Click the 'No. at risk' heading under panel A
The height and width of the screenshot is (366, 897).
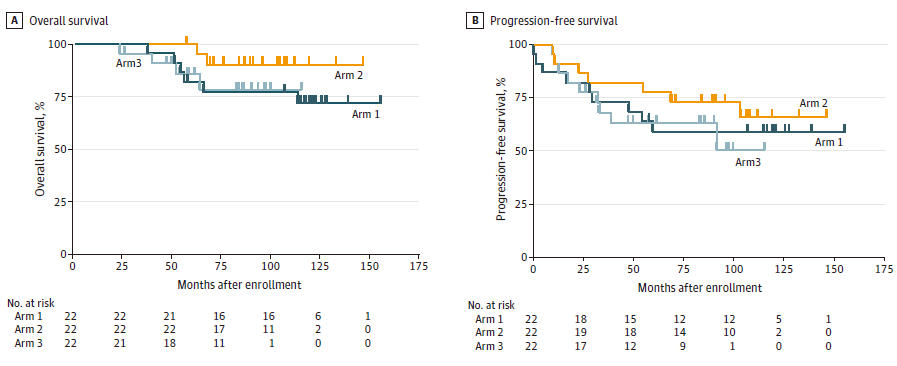click(30, 304)
